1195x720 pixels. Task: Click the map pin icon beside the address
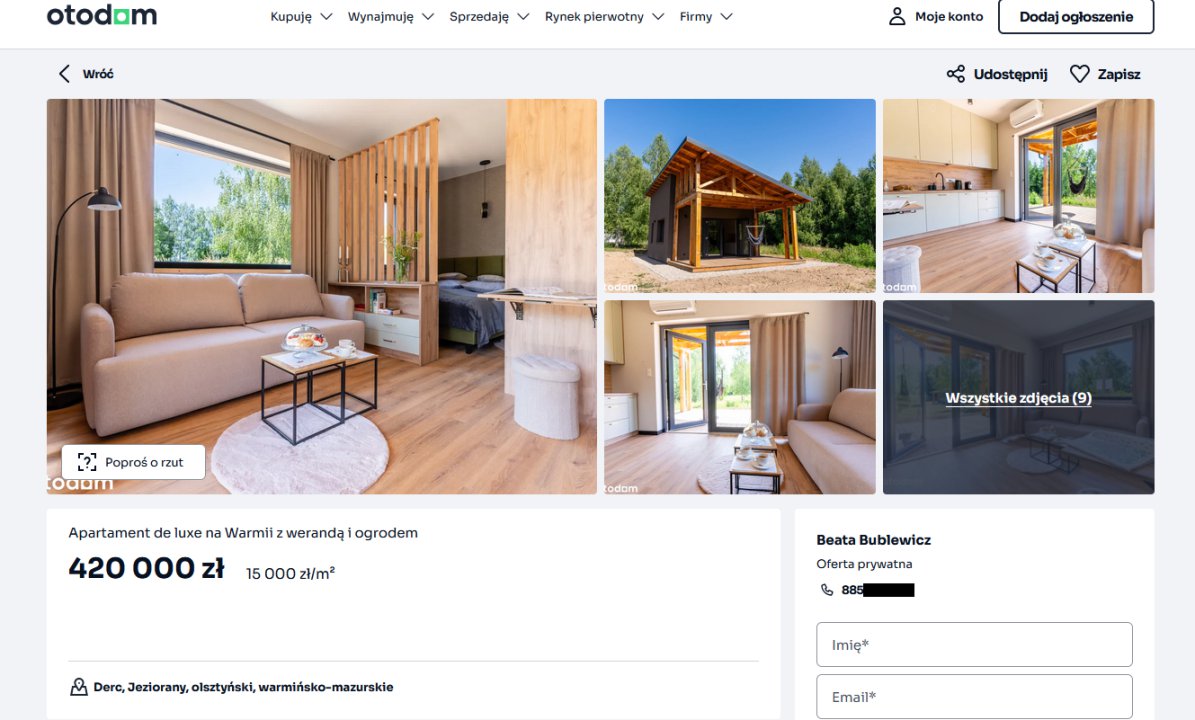[78, 687]
